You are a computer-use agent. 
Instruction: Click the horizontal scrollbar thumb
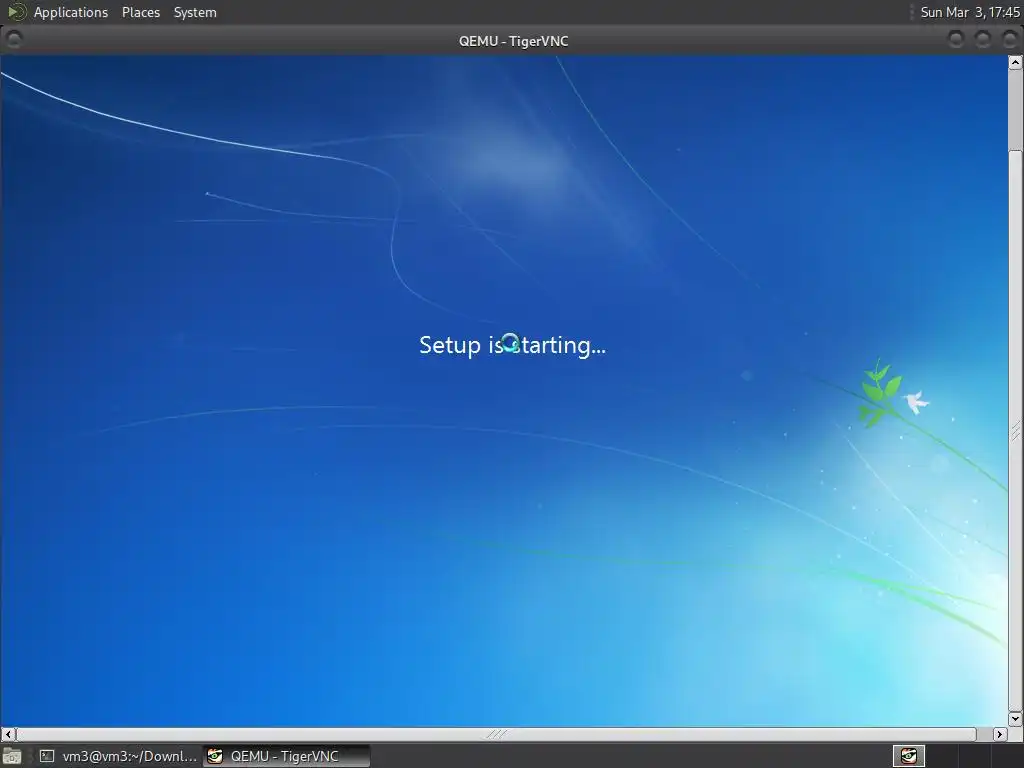(496, 734)
